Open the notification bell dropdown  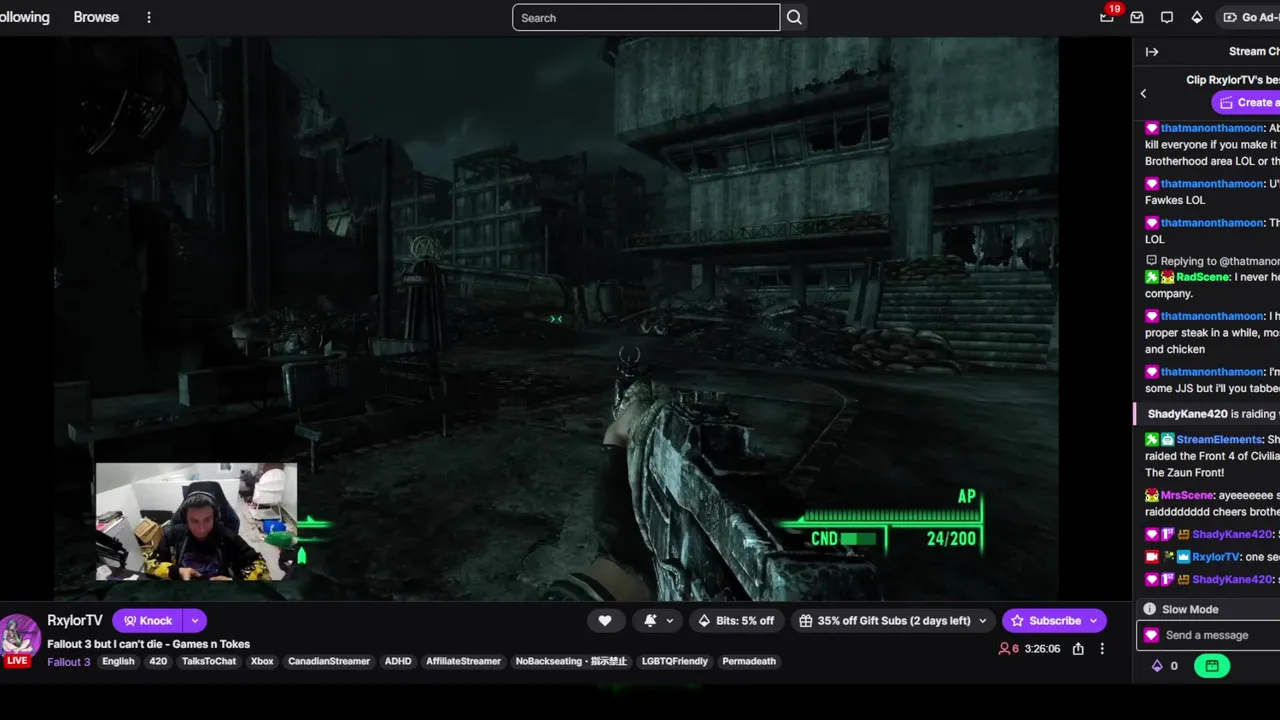coord(658,620)
